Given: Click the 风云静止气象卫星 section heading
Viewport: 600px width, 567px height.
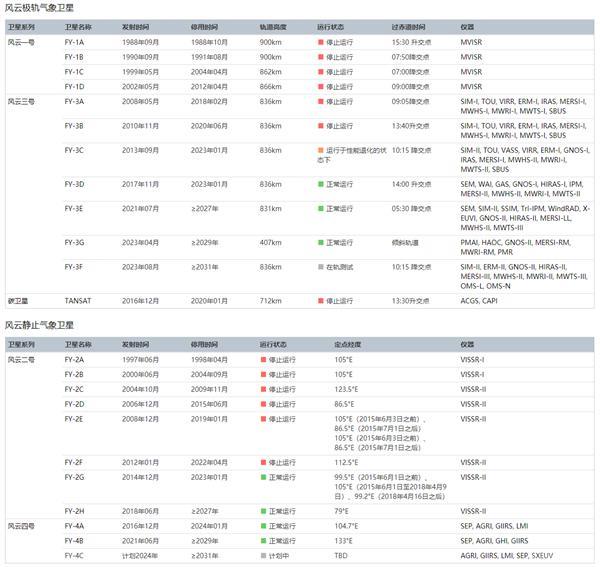Looking at the screenshot, I should [38, 325].
